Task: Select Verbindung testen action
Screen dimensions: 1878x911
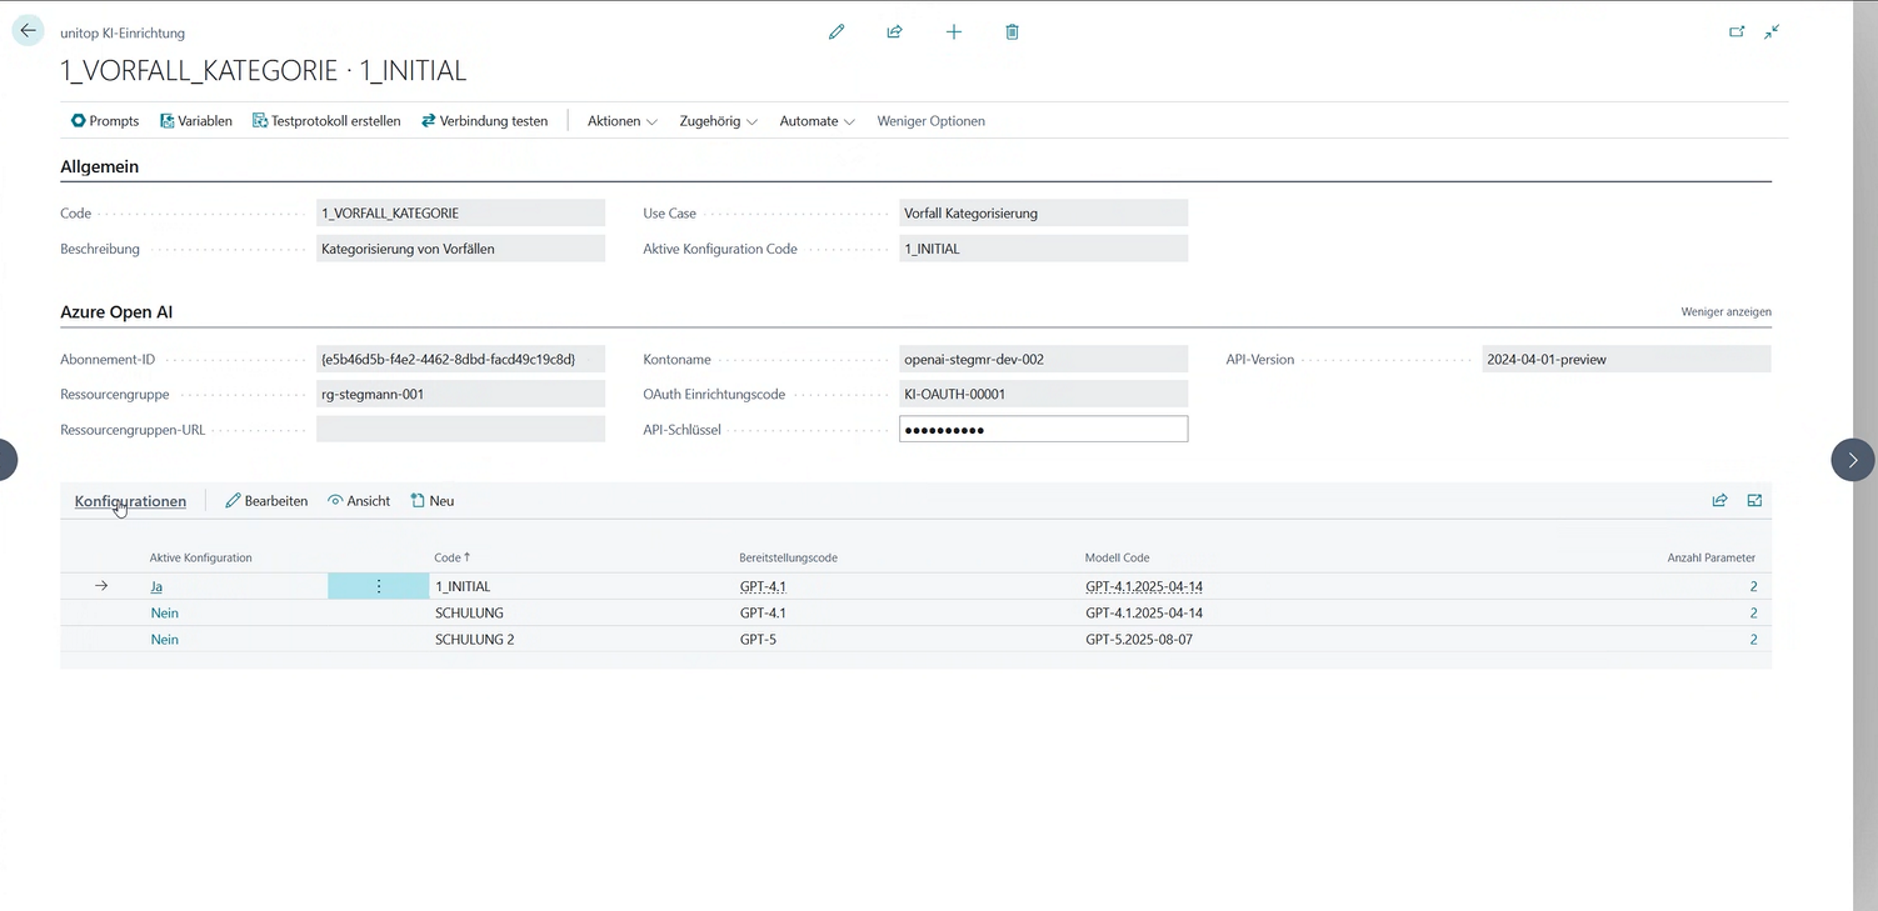Action: tap(484, 121)
